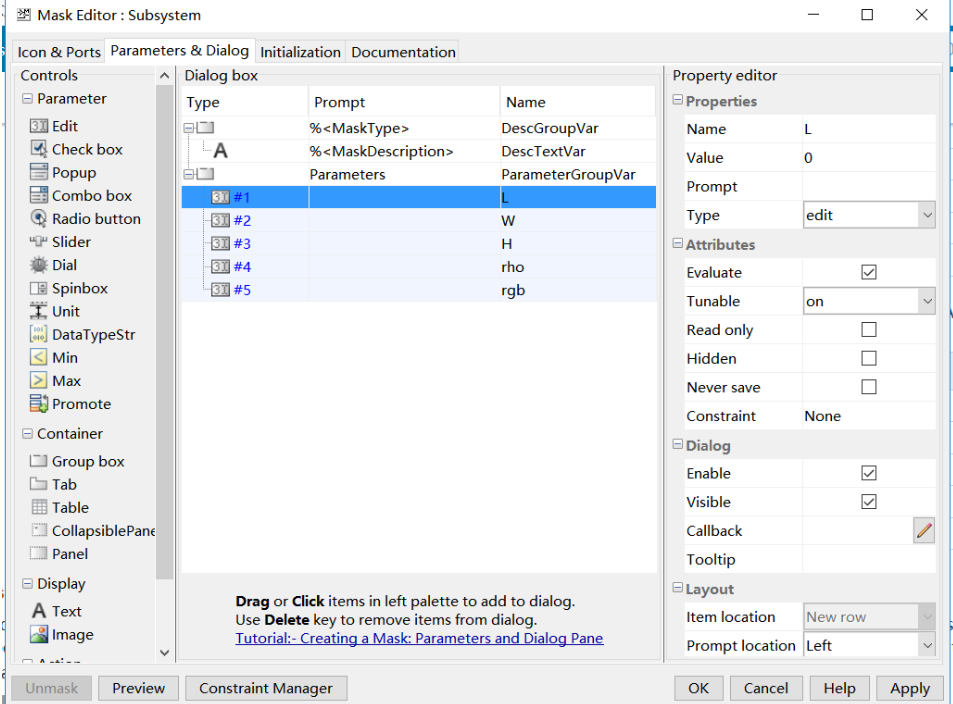Add a Unit parameter control

(55, 311)
